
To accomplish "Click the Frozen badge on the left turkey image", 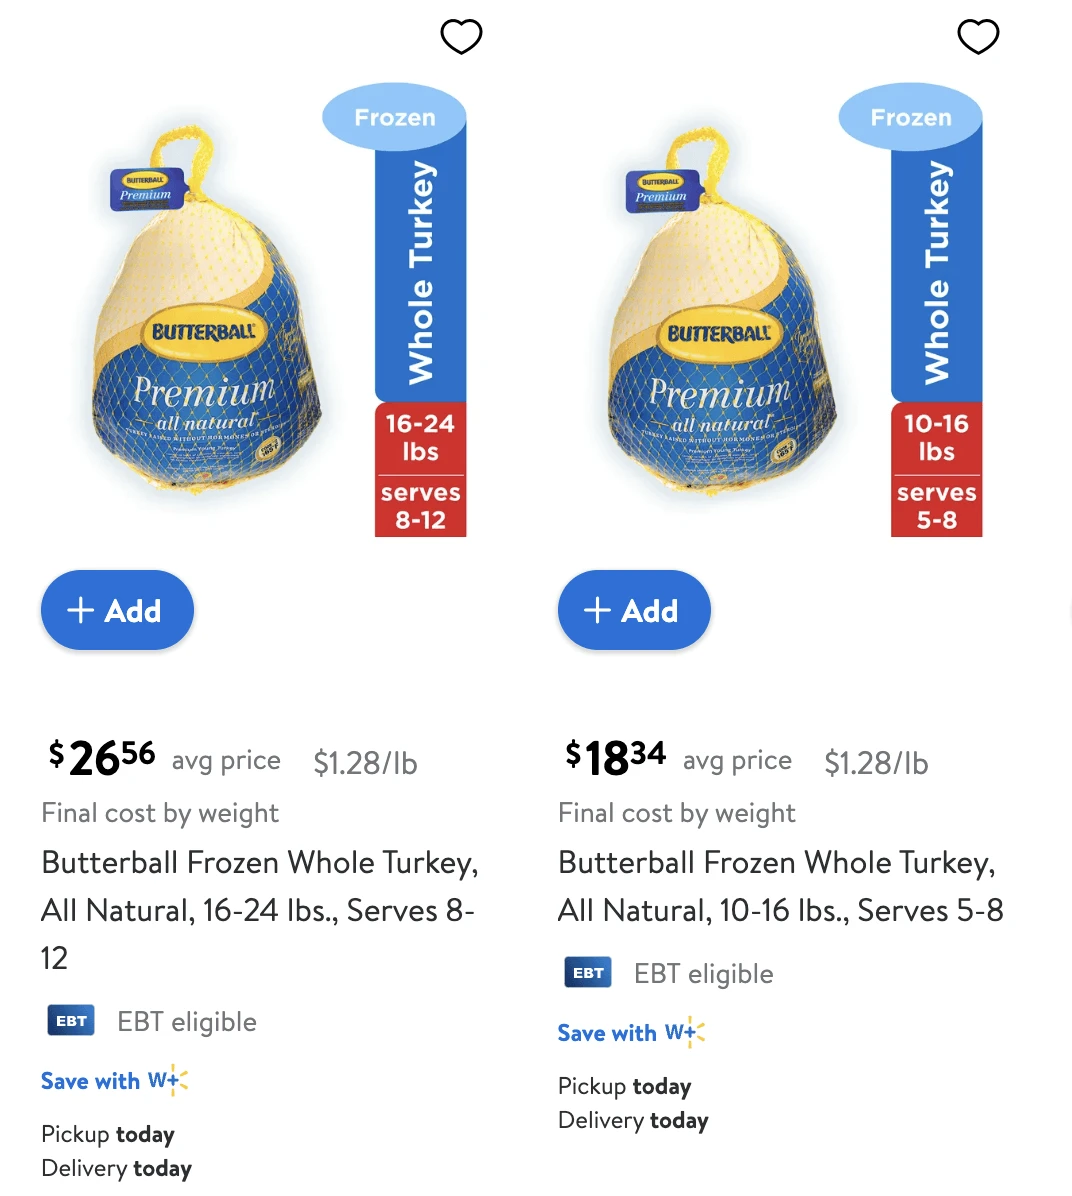I will click(x=394, y=117).
